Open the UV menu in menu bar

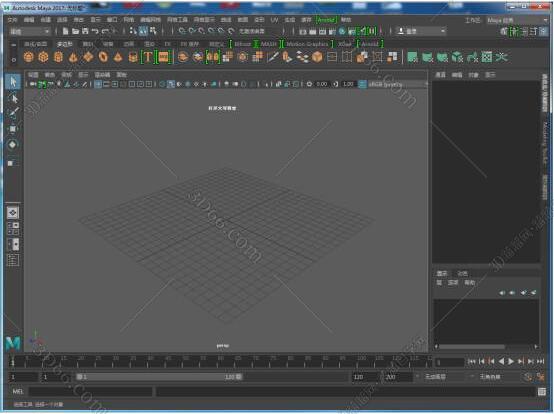[x=275, y=20]
